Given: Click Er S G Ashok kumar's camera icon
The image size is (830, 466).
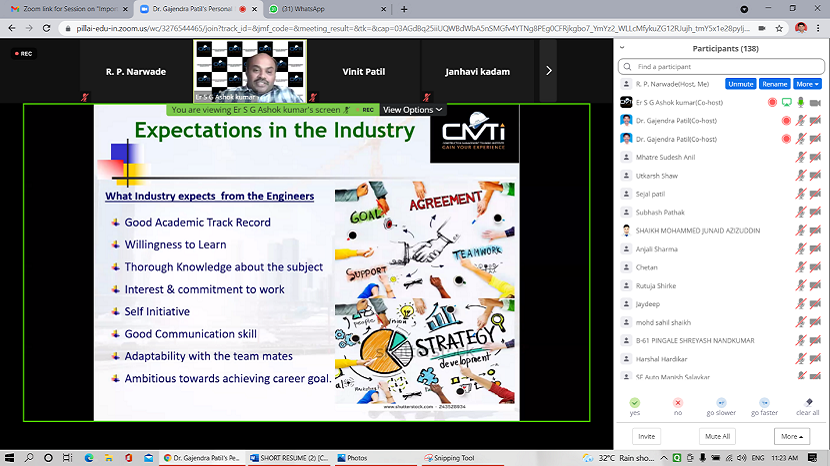Looking at the screenshot, I should click(815, 102).
